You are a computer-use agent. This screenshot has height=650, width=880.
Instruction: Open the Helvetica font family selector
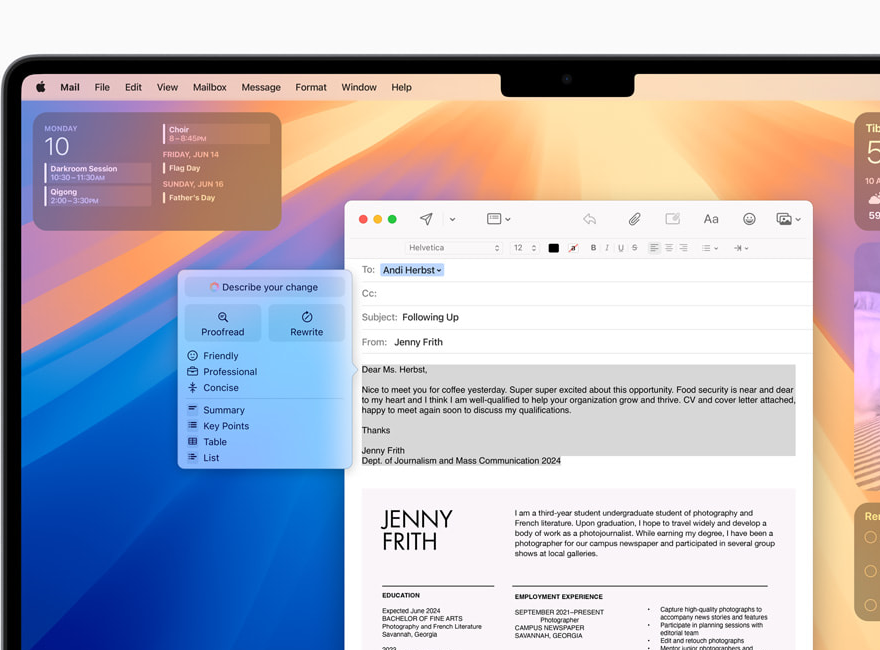[x=453, y=248]
